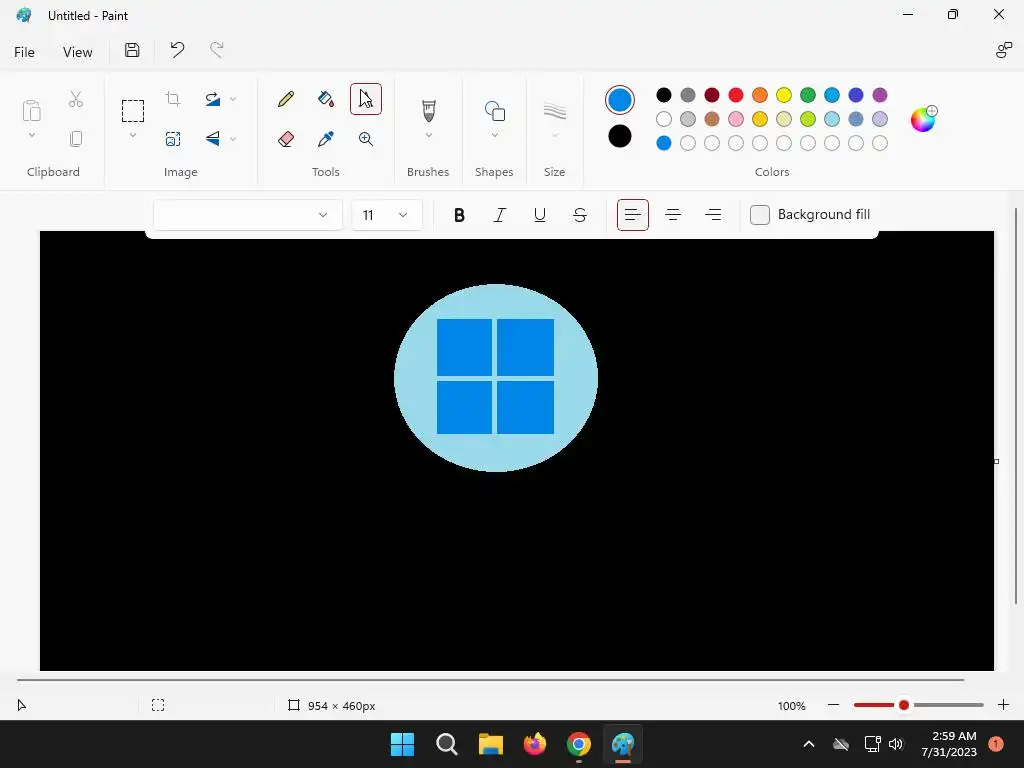Viewport: 1024px width, 768px height.
Task: Click the Resize and skew icon
Action: (x=173, y=139)
